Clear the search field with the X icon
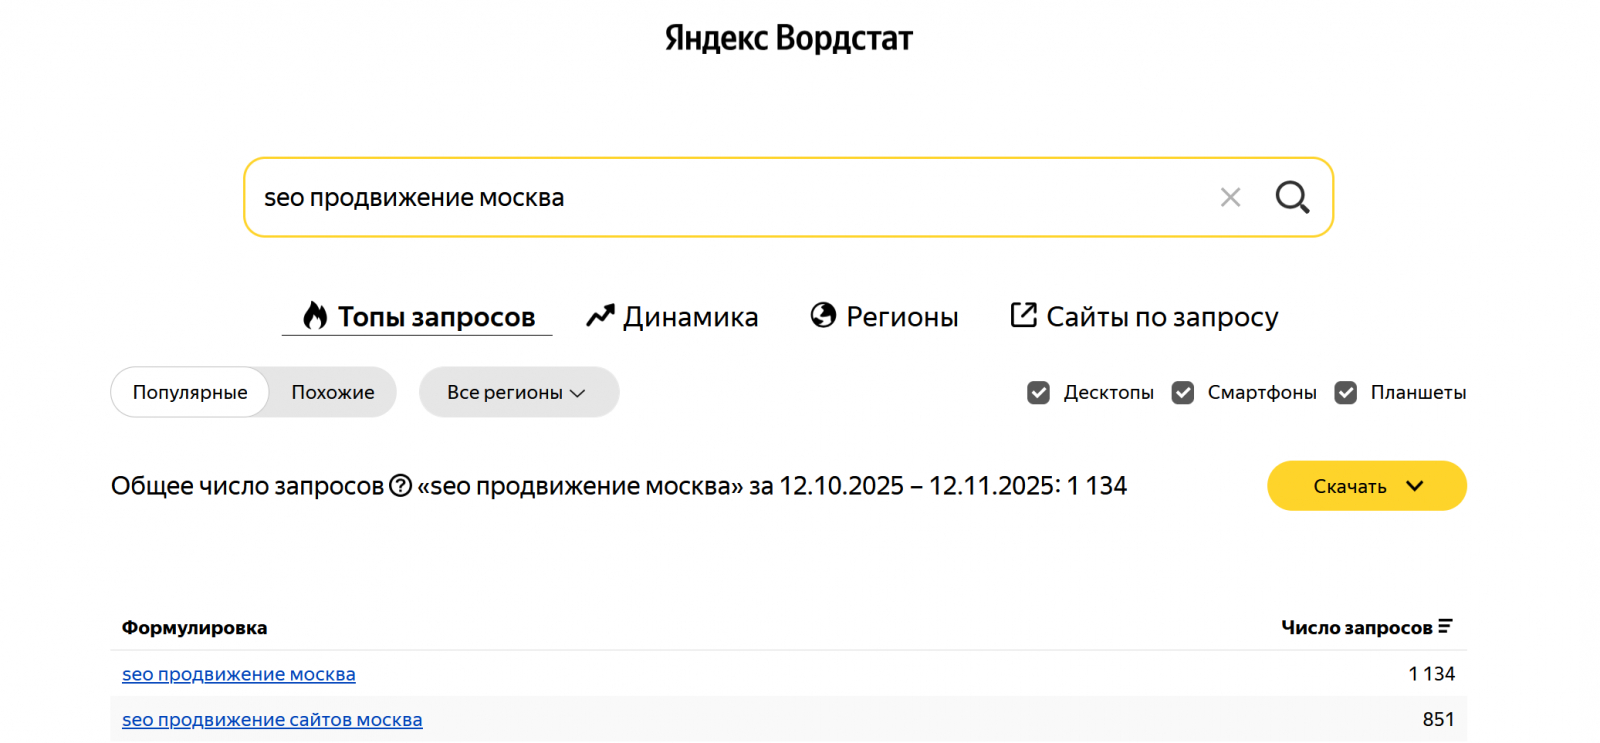The height and width of the screenshot is (743, 1600). [1230, 197]
